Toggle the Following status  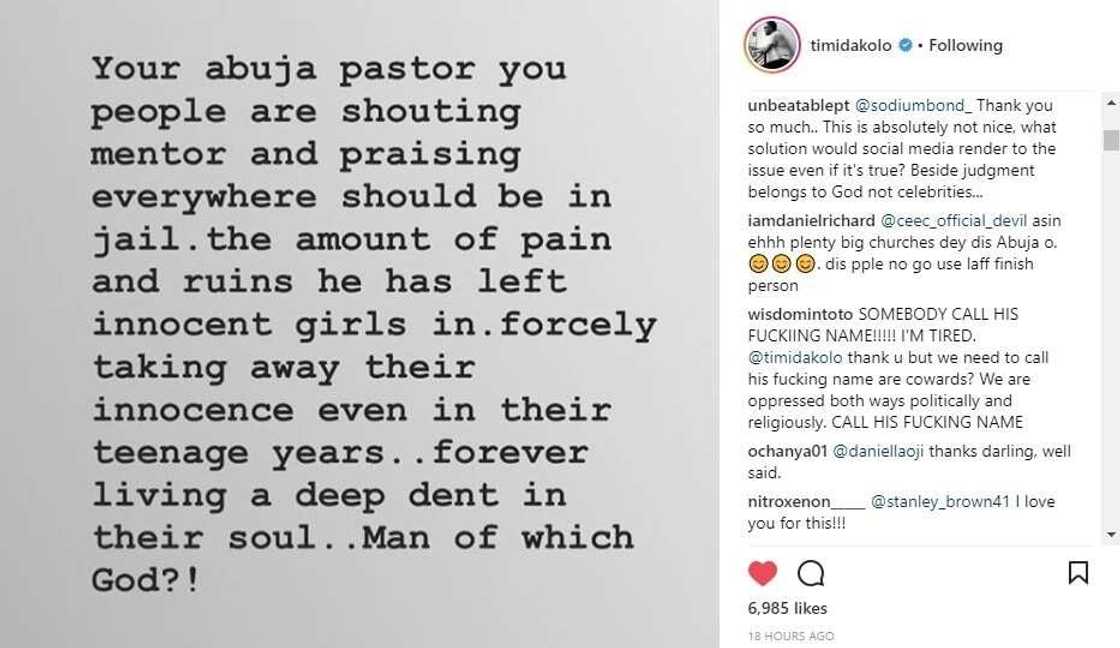967,45
